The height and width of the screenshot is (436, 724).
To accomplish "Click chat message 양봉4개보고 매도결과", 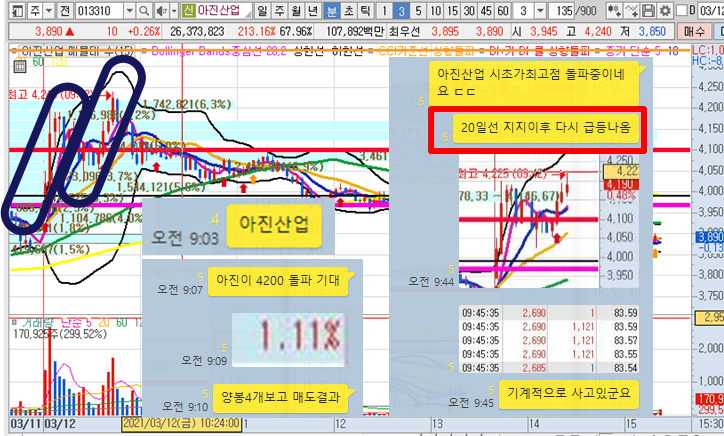I will (x=280, y=398).
